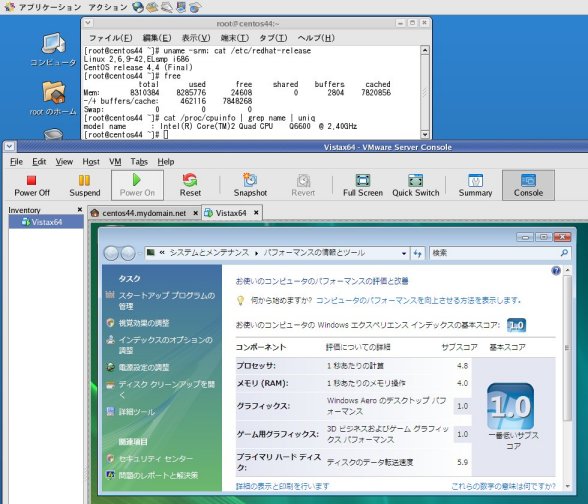This screenshot has height=504, width=588.
Task: Open the View menu in VMware console
Action: point(64,162)
